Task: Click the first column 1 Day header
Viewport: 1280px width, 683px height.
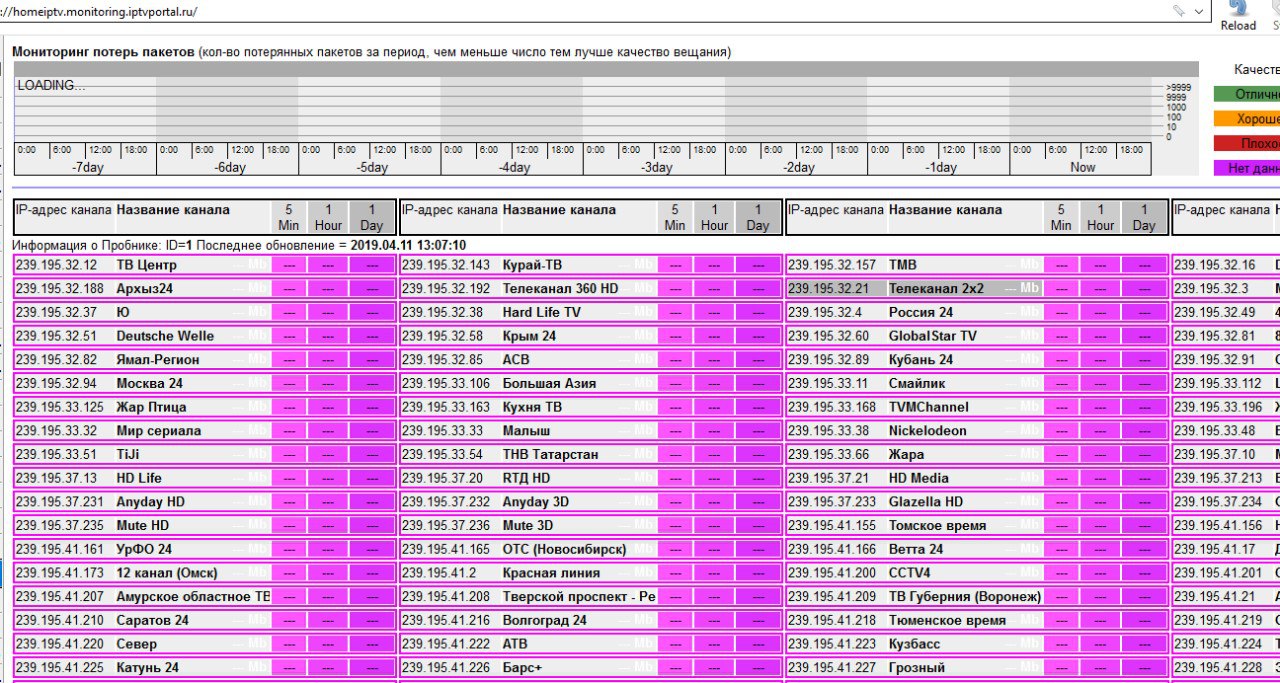Action: pyautogui.click(x=371, y=217)
